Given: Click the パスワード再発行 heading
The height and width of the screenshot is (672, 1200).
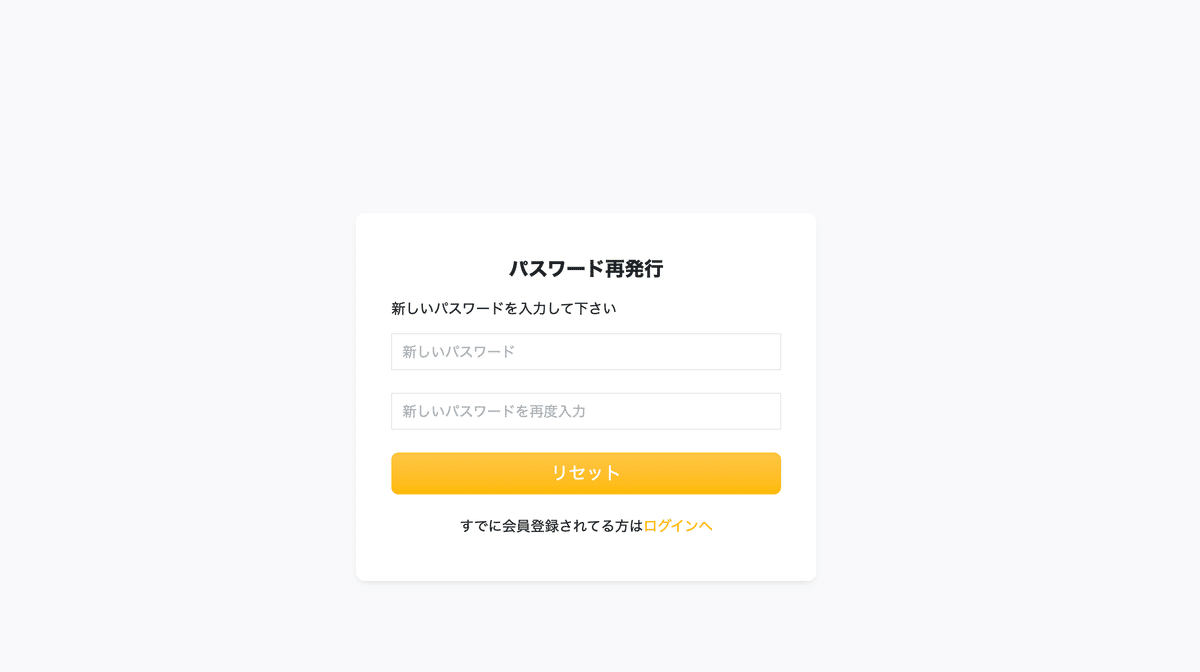Looking at the screenshot, I should (x=586, y=268).
